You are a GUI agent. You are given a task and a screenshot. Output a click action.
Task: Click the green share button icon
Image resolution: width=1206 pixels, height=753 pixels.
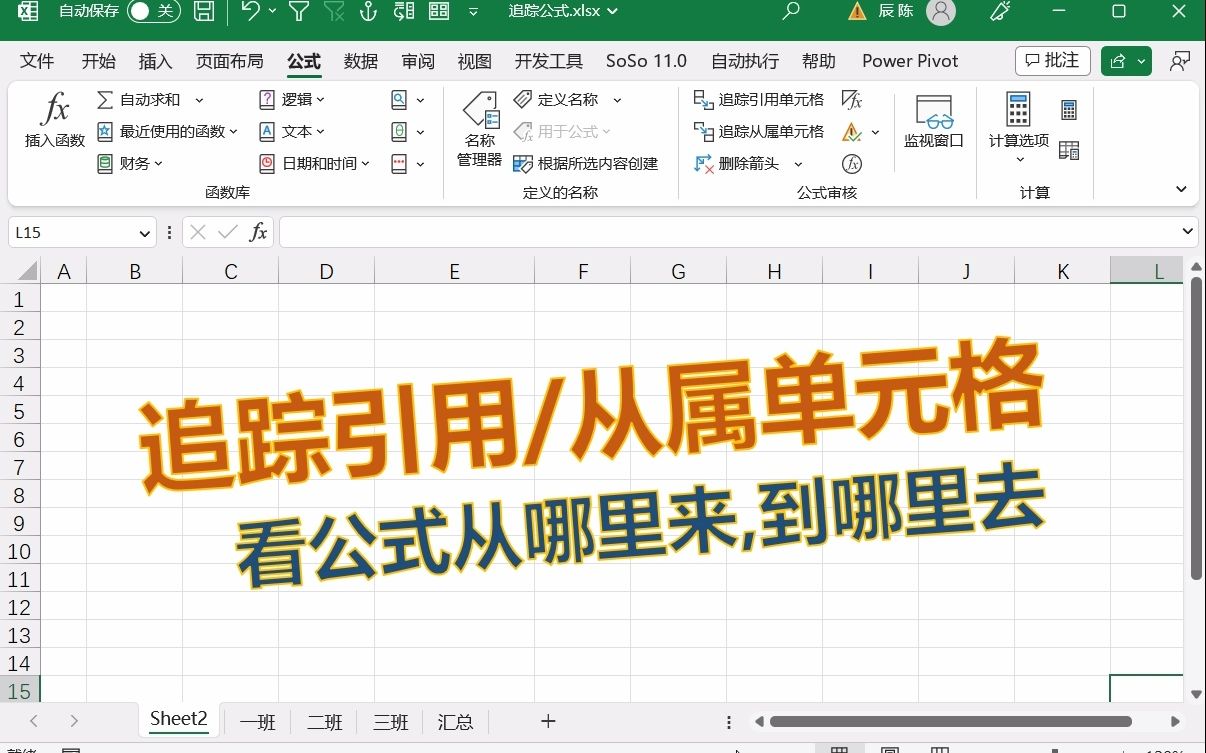1119,61
